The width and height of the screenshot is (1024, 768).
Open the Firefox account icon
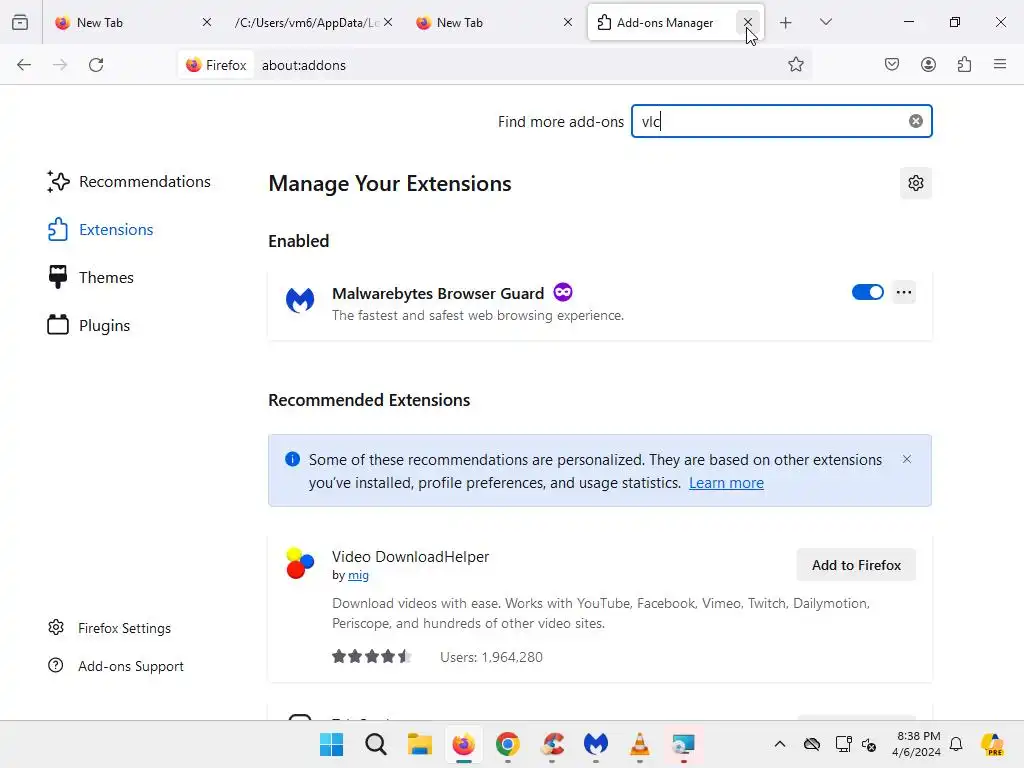(928, 65)
